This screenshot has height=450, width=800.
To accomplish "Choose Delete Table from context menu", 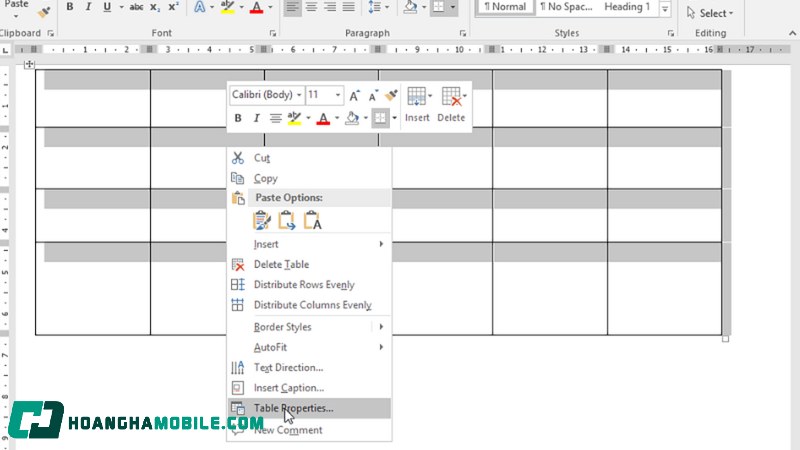I will click(309, 265).
